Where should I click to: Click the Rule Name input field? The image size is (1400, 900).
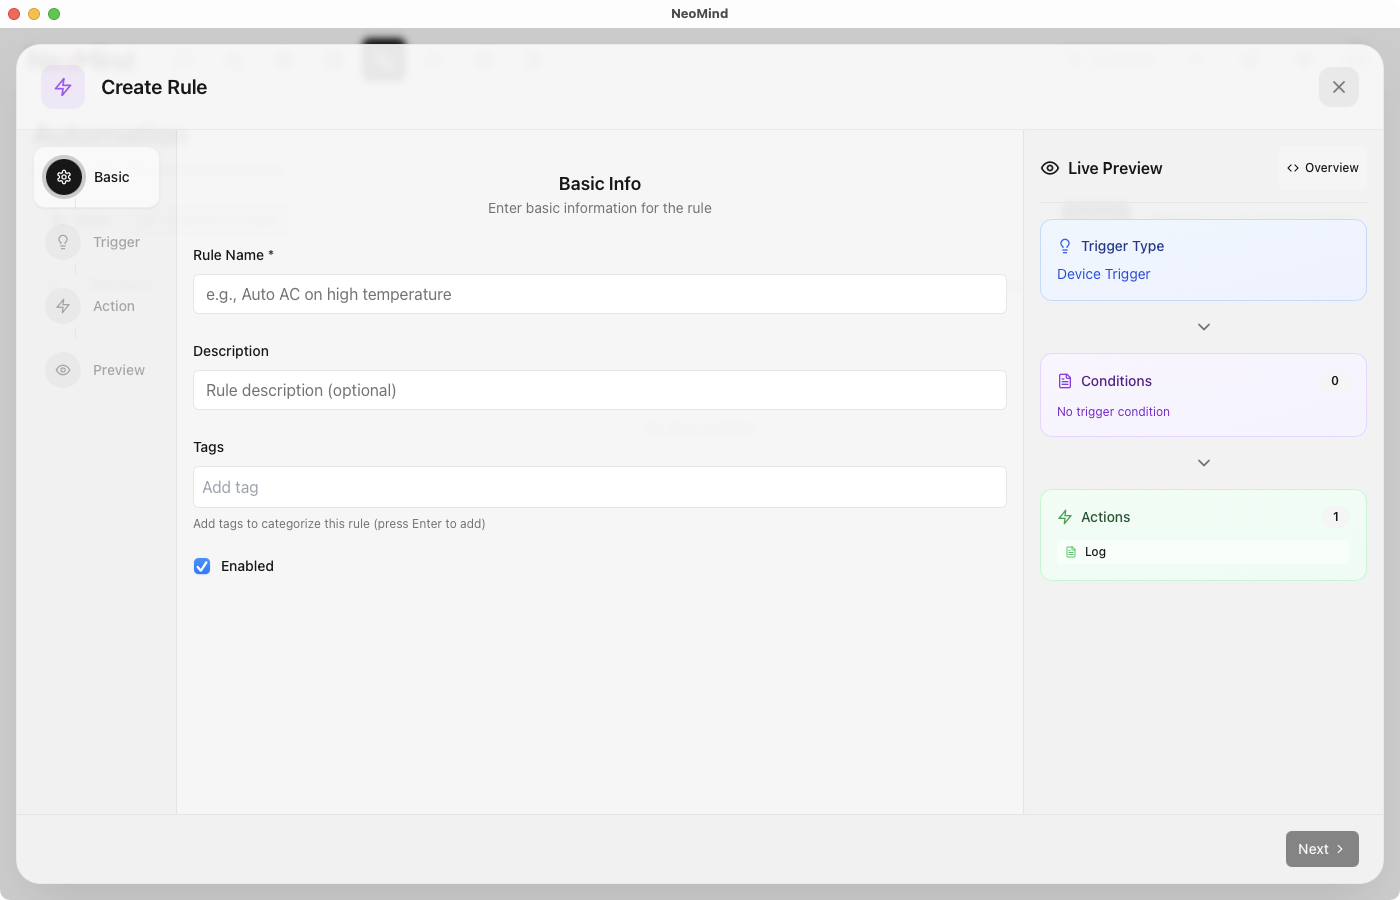click(600, 293)
